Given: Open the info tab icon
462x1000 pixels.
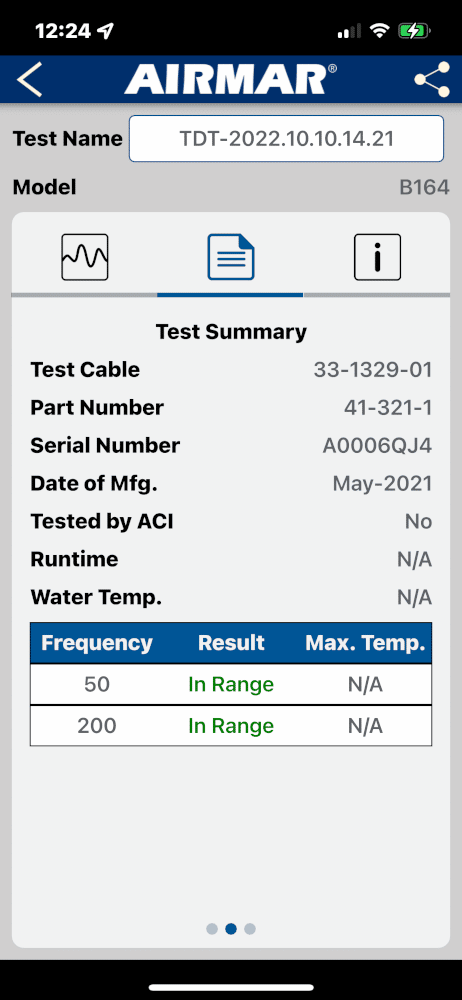Looking at the screenshot, I should click(377, 257).
